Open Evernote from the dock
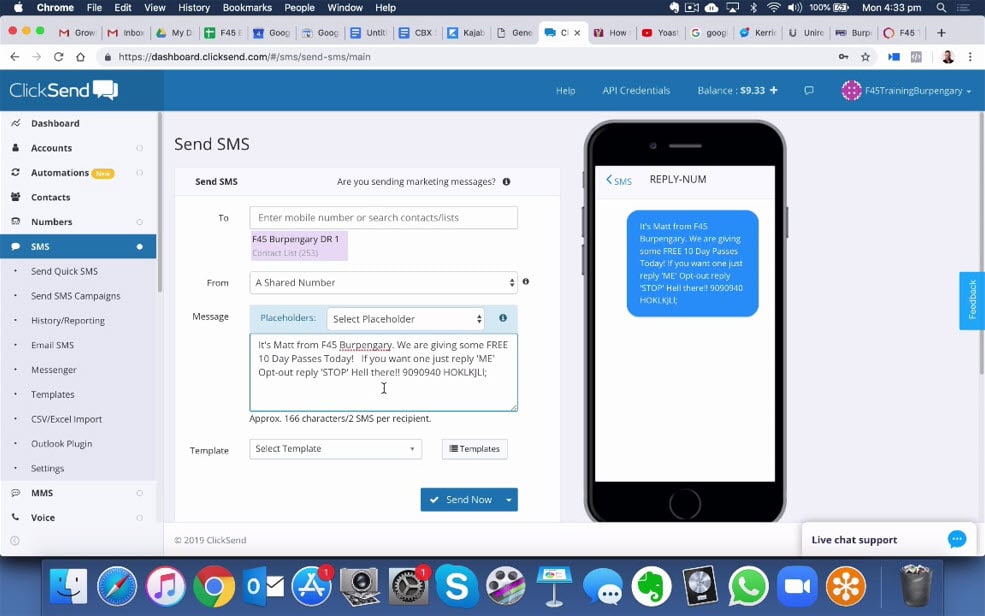The height and width of the screenshot is (616, 985). point(651,586)
